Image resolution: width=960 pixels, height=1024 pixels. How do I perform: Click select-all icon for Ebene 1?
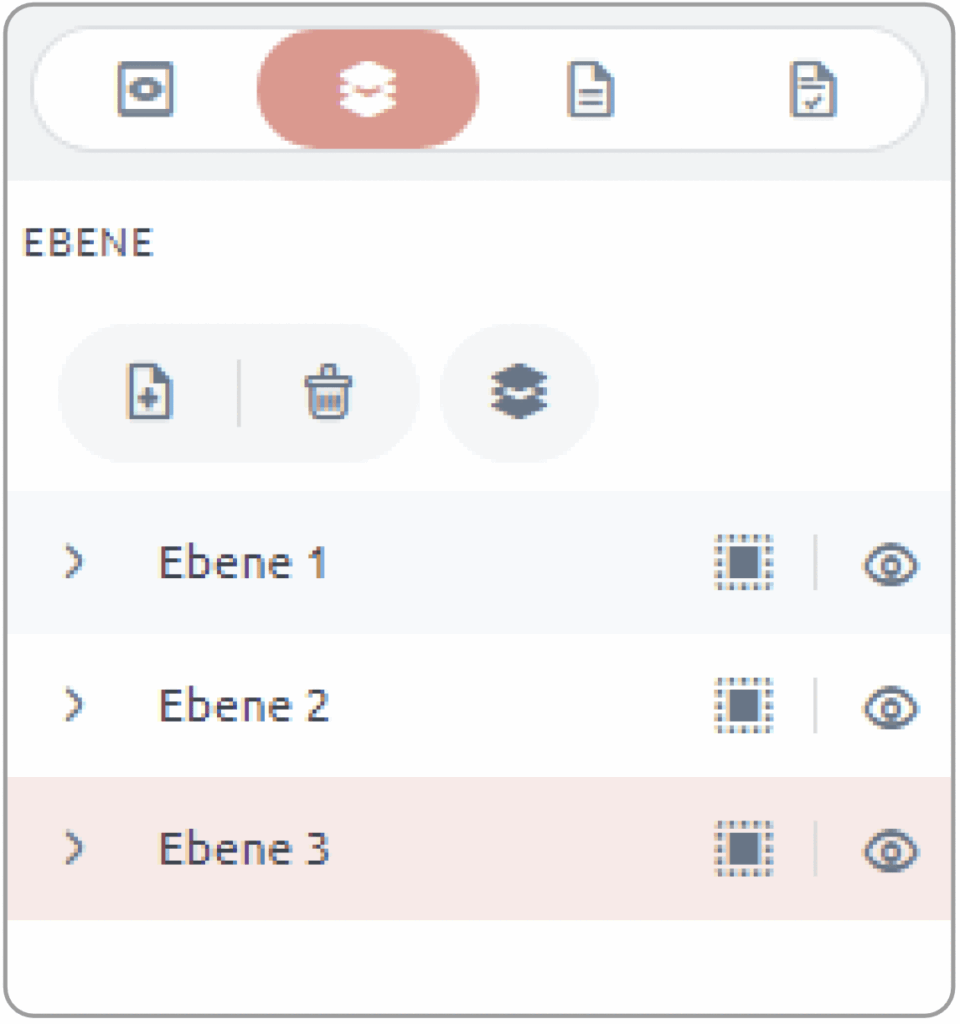(x=744, y=562)
